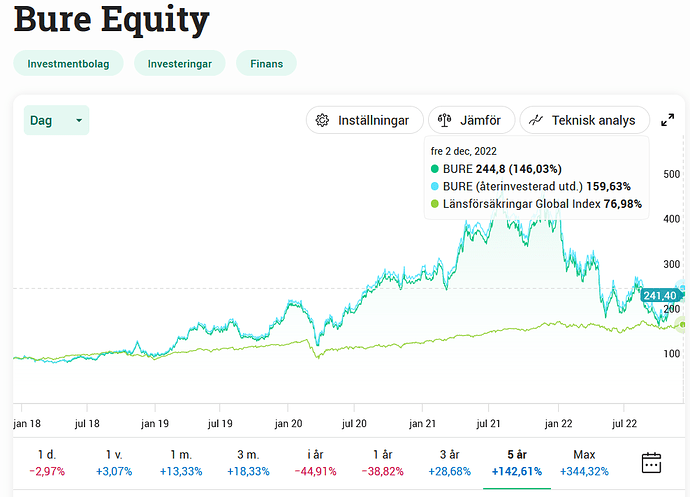The image size is (690, 497).
Task: Click the 100 y-axis value
Action: coord(672,353)
